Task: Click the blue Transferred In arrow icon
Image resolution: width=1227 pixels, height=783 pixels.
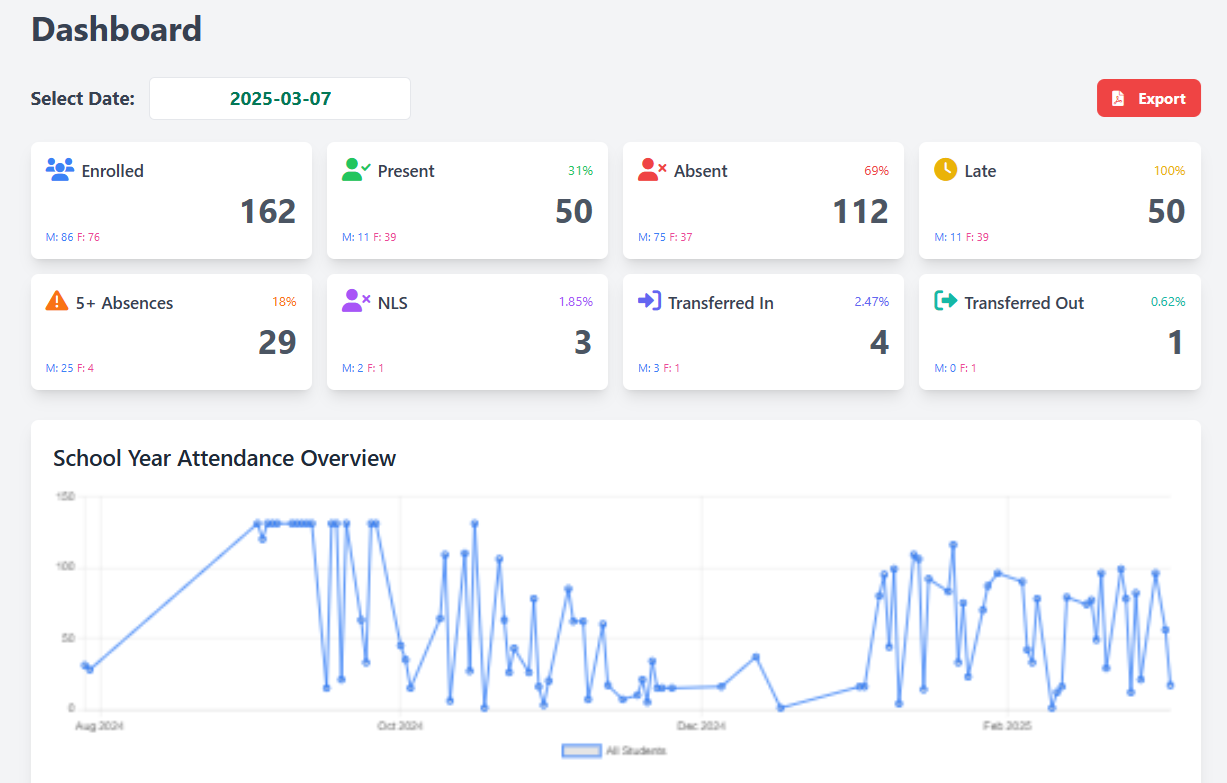Action: [x=652, y=302]
